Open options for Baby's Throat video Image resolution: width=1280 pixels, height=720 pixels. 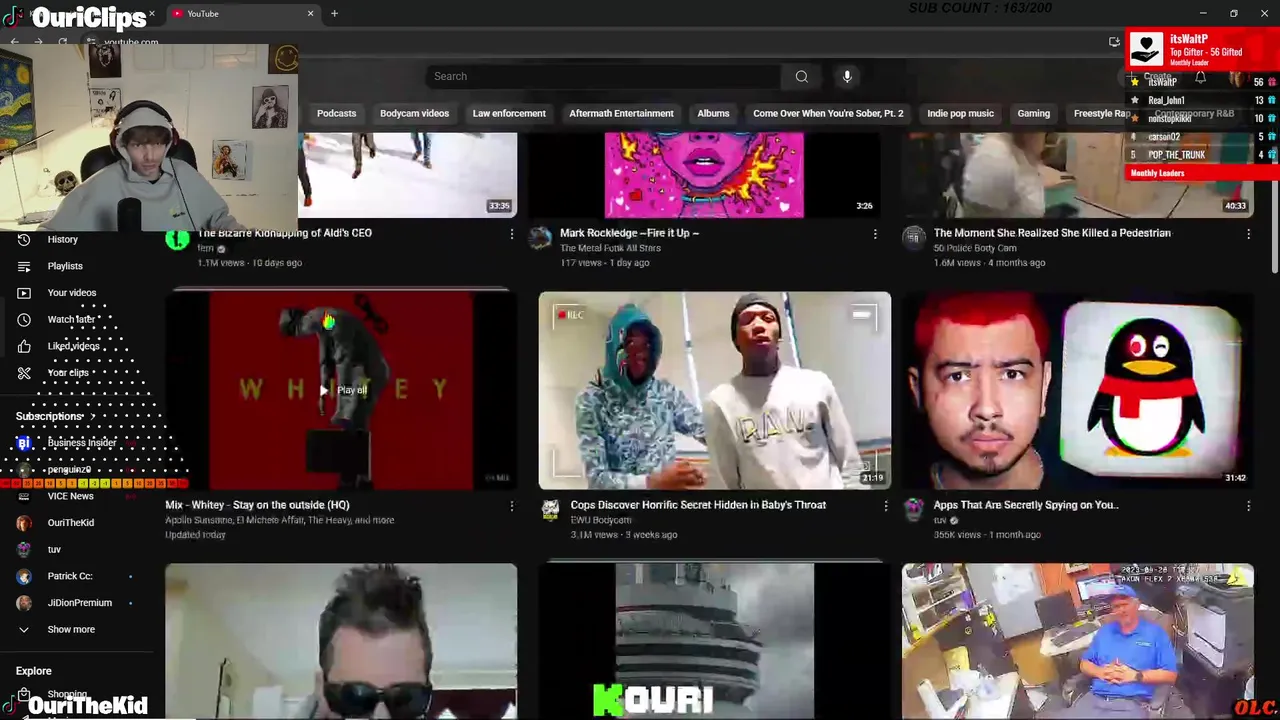(885, 506)
